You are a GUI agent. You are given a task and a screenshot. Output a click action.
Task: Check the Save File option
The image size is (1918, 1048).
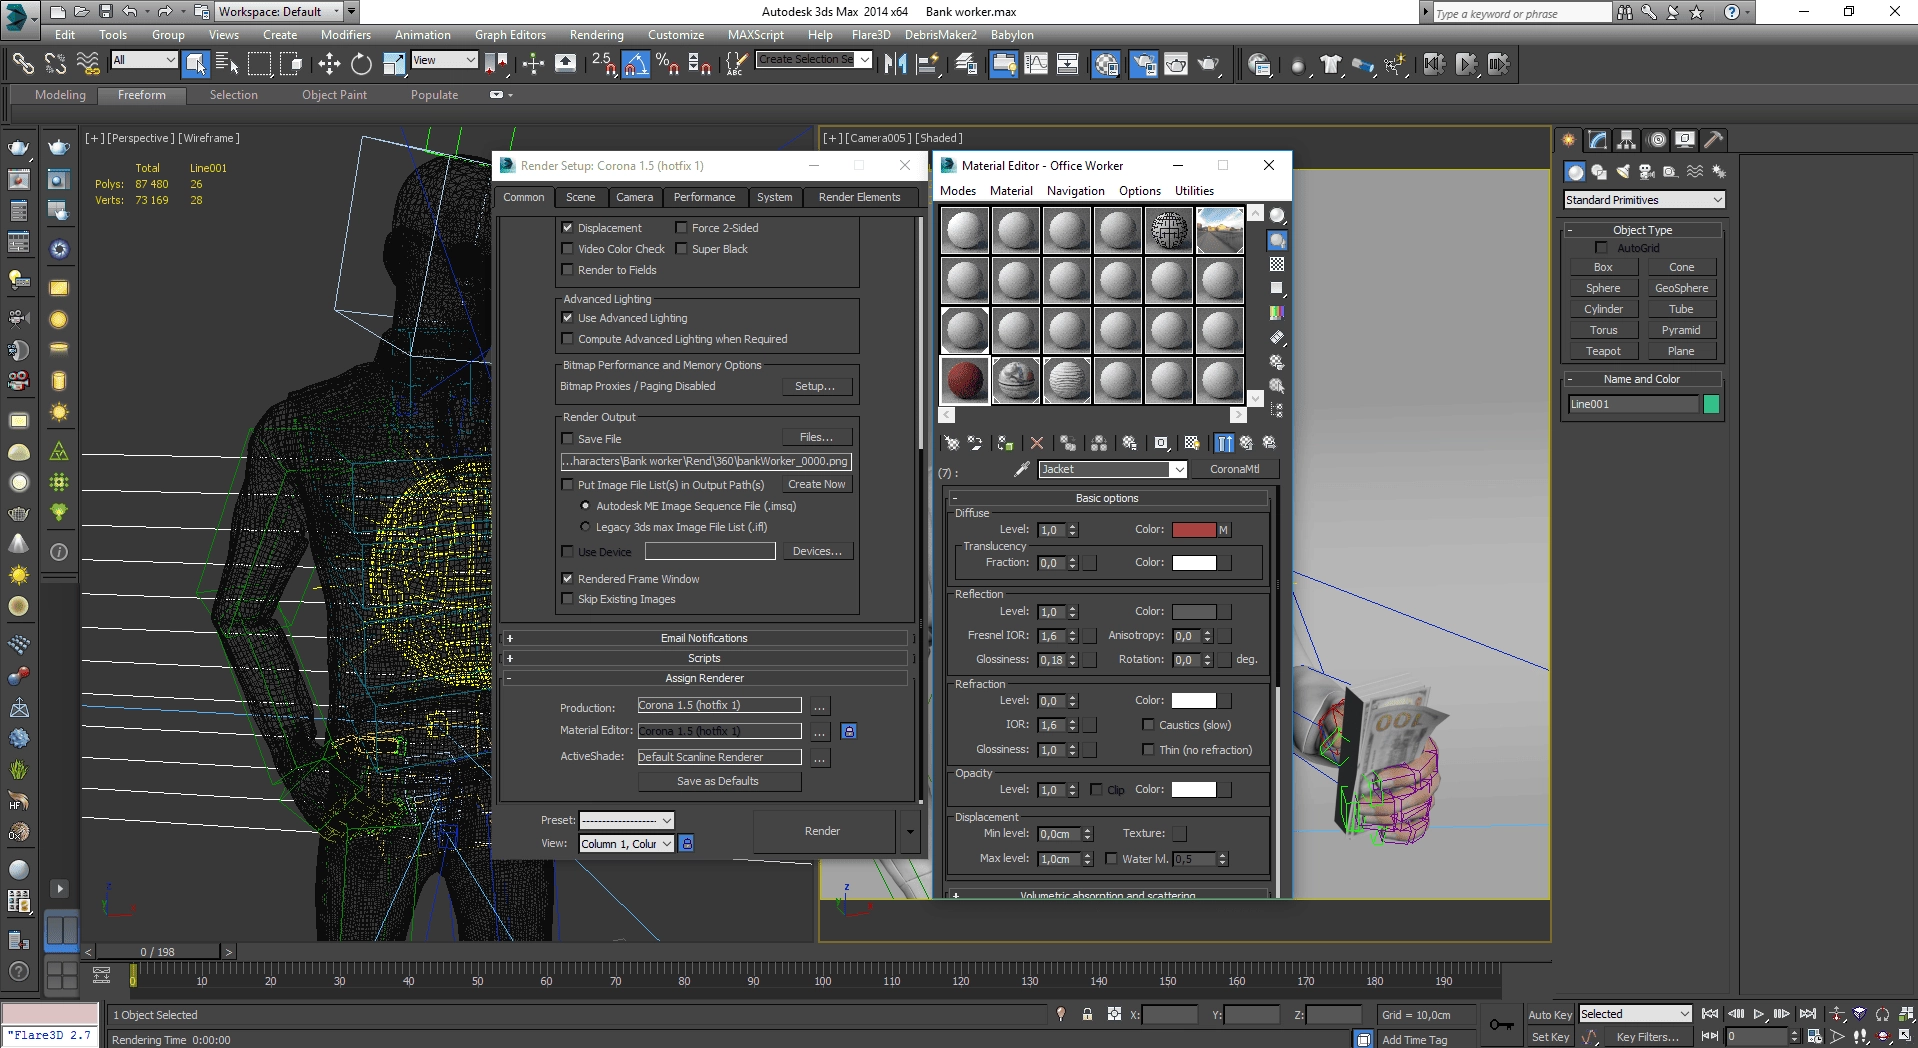pyautogui.click(x=568, y=439)
